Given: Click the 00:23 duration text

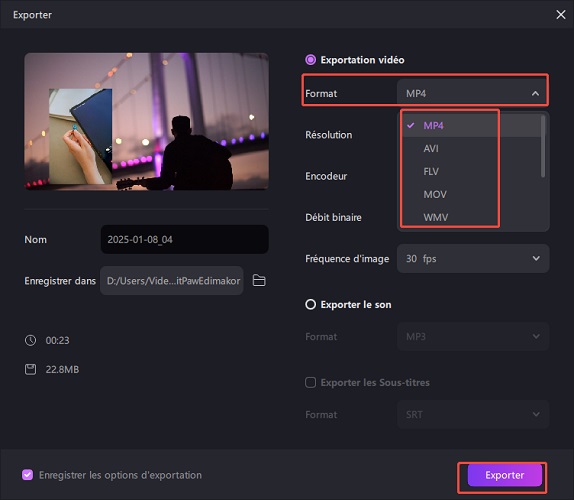Looking at the screenshot, I should [57, 340].
